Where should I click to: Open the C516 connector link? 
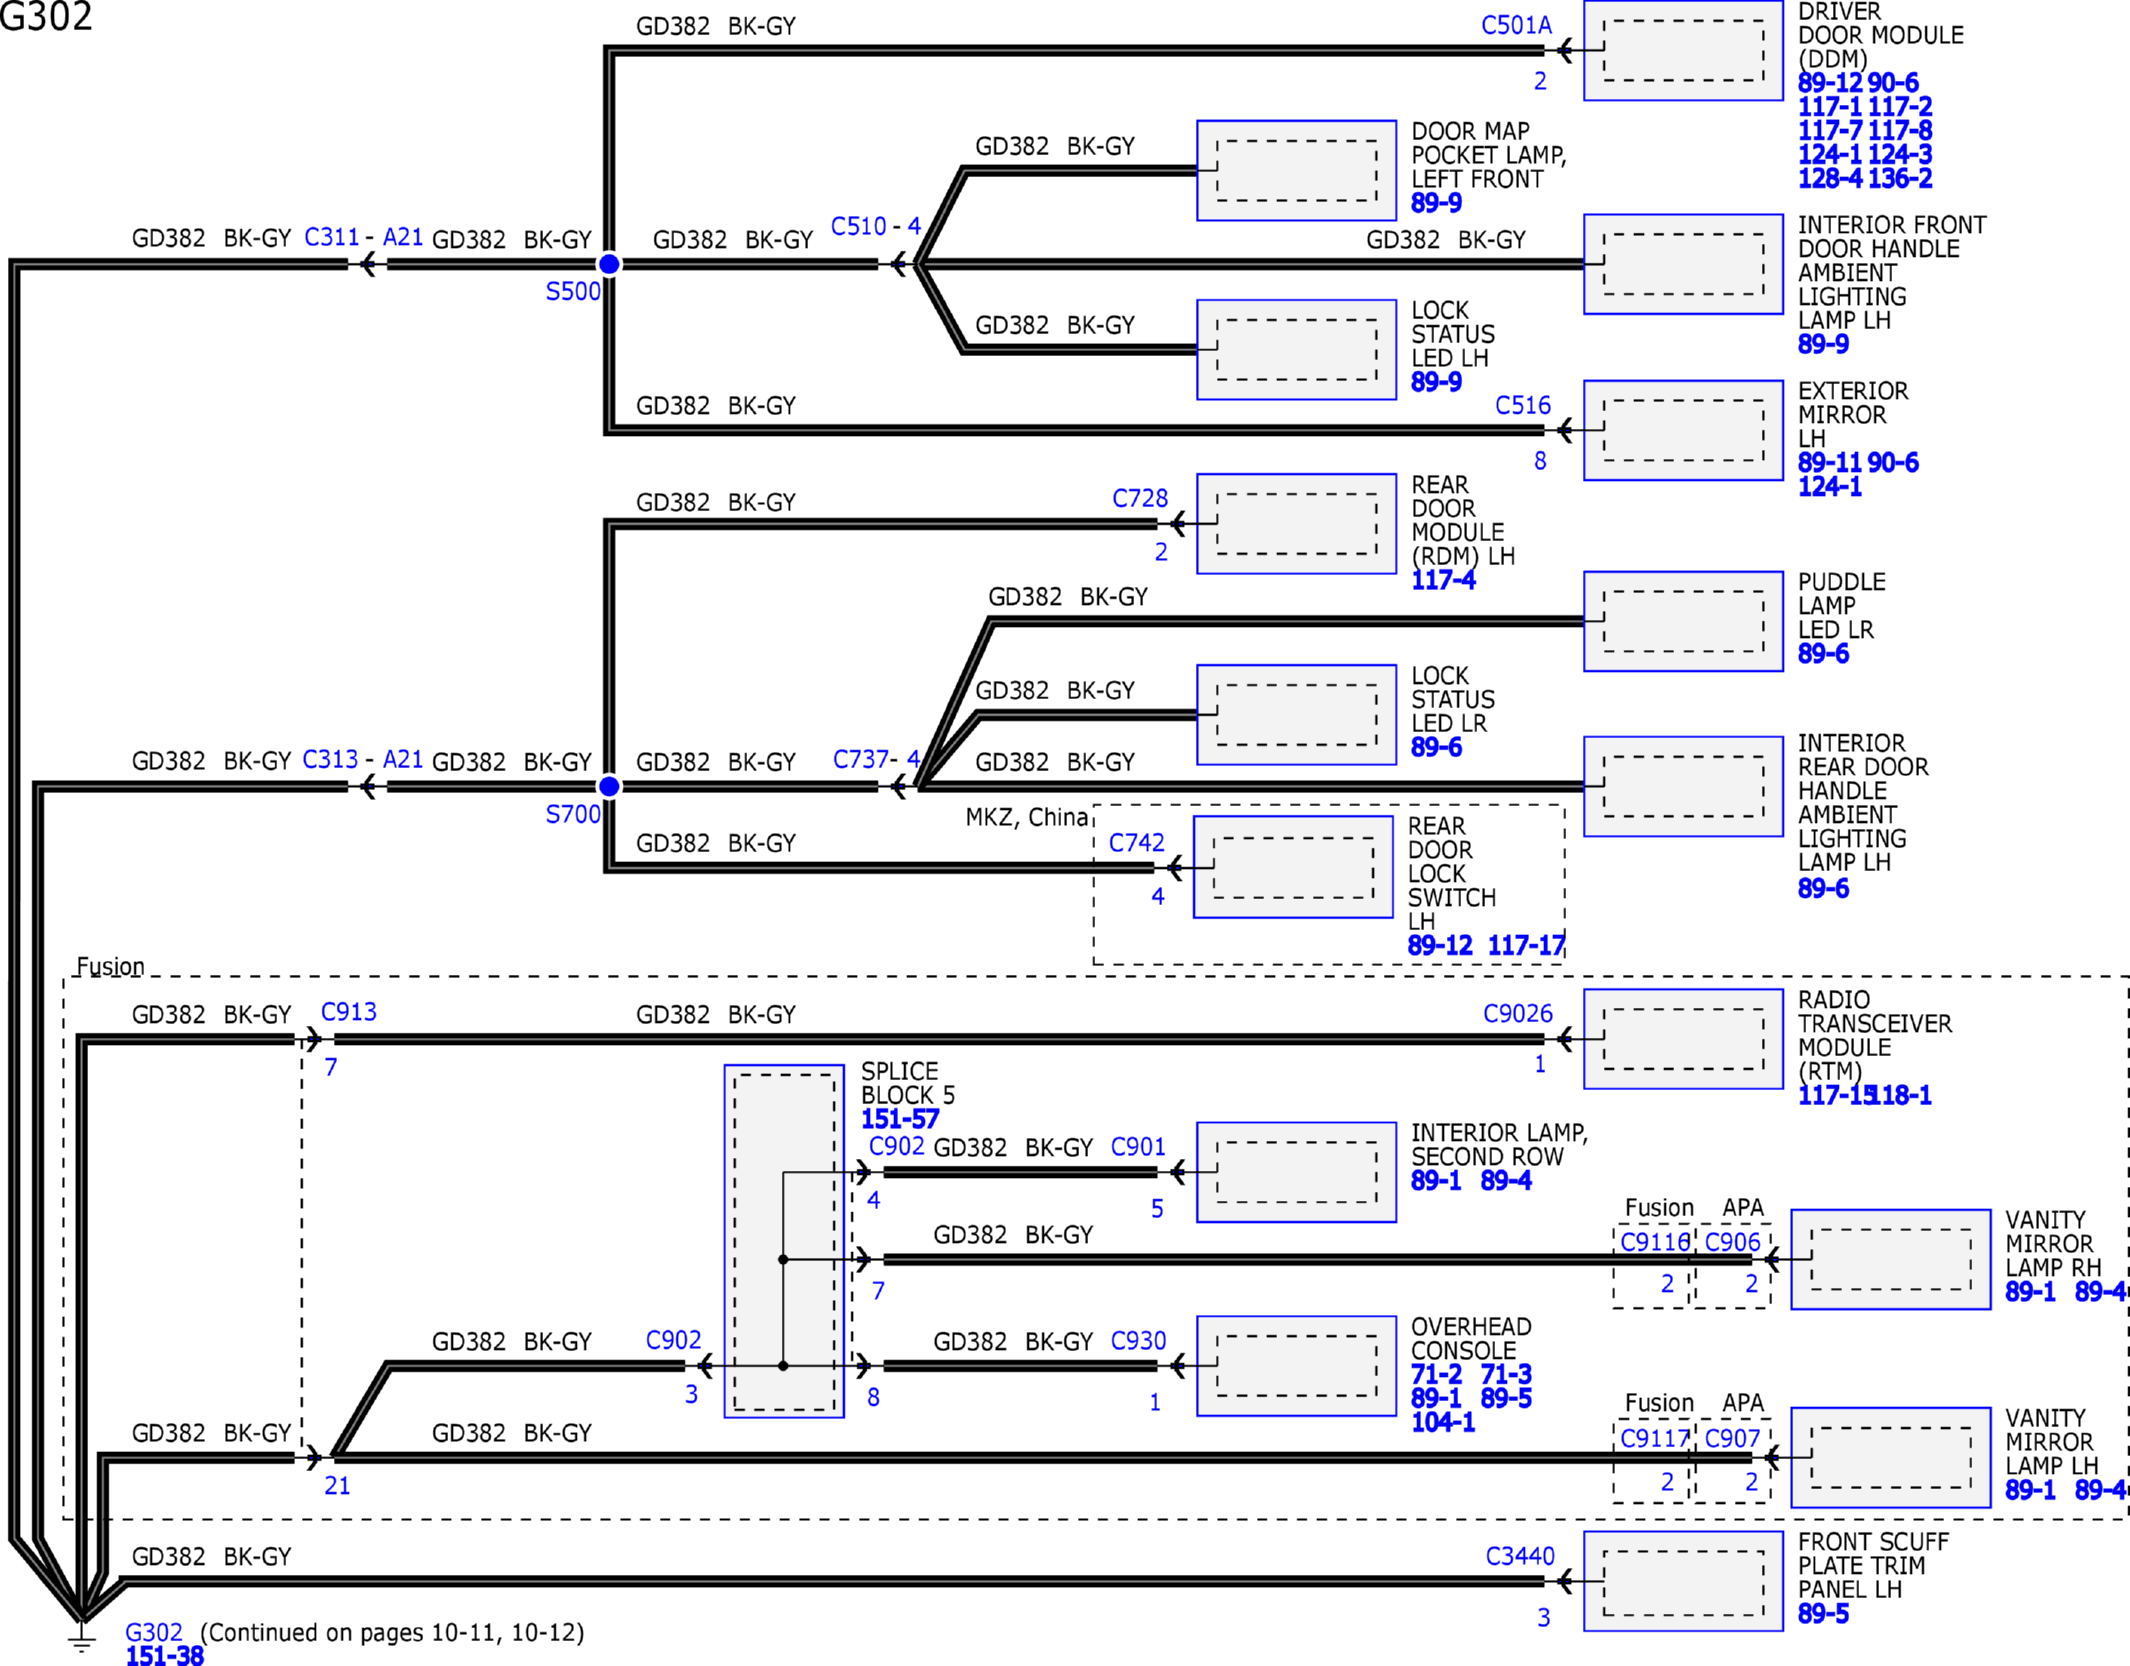1523,406
